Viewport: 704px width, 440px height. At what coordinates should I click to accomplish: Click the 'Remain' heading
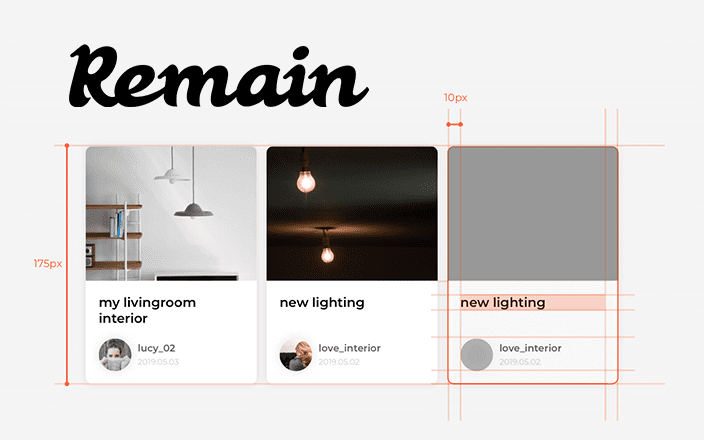point(219,75)
